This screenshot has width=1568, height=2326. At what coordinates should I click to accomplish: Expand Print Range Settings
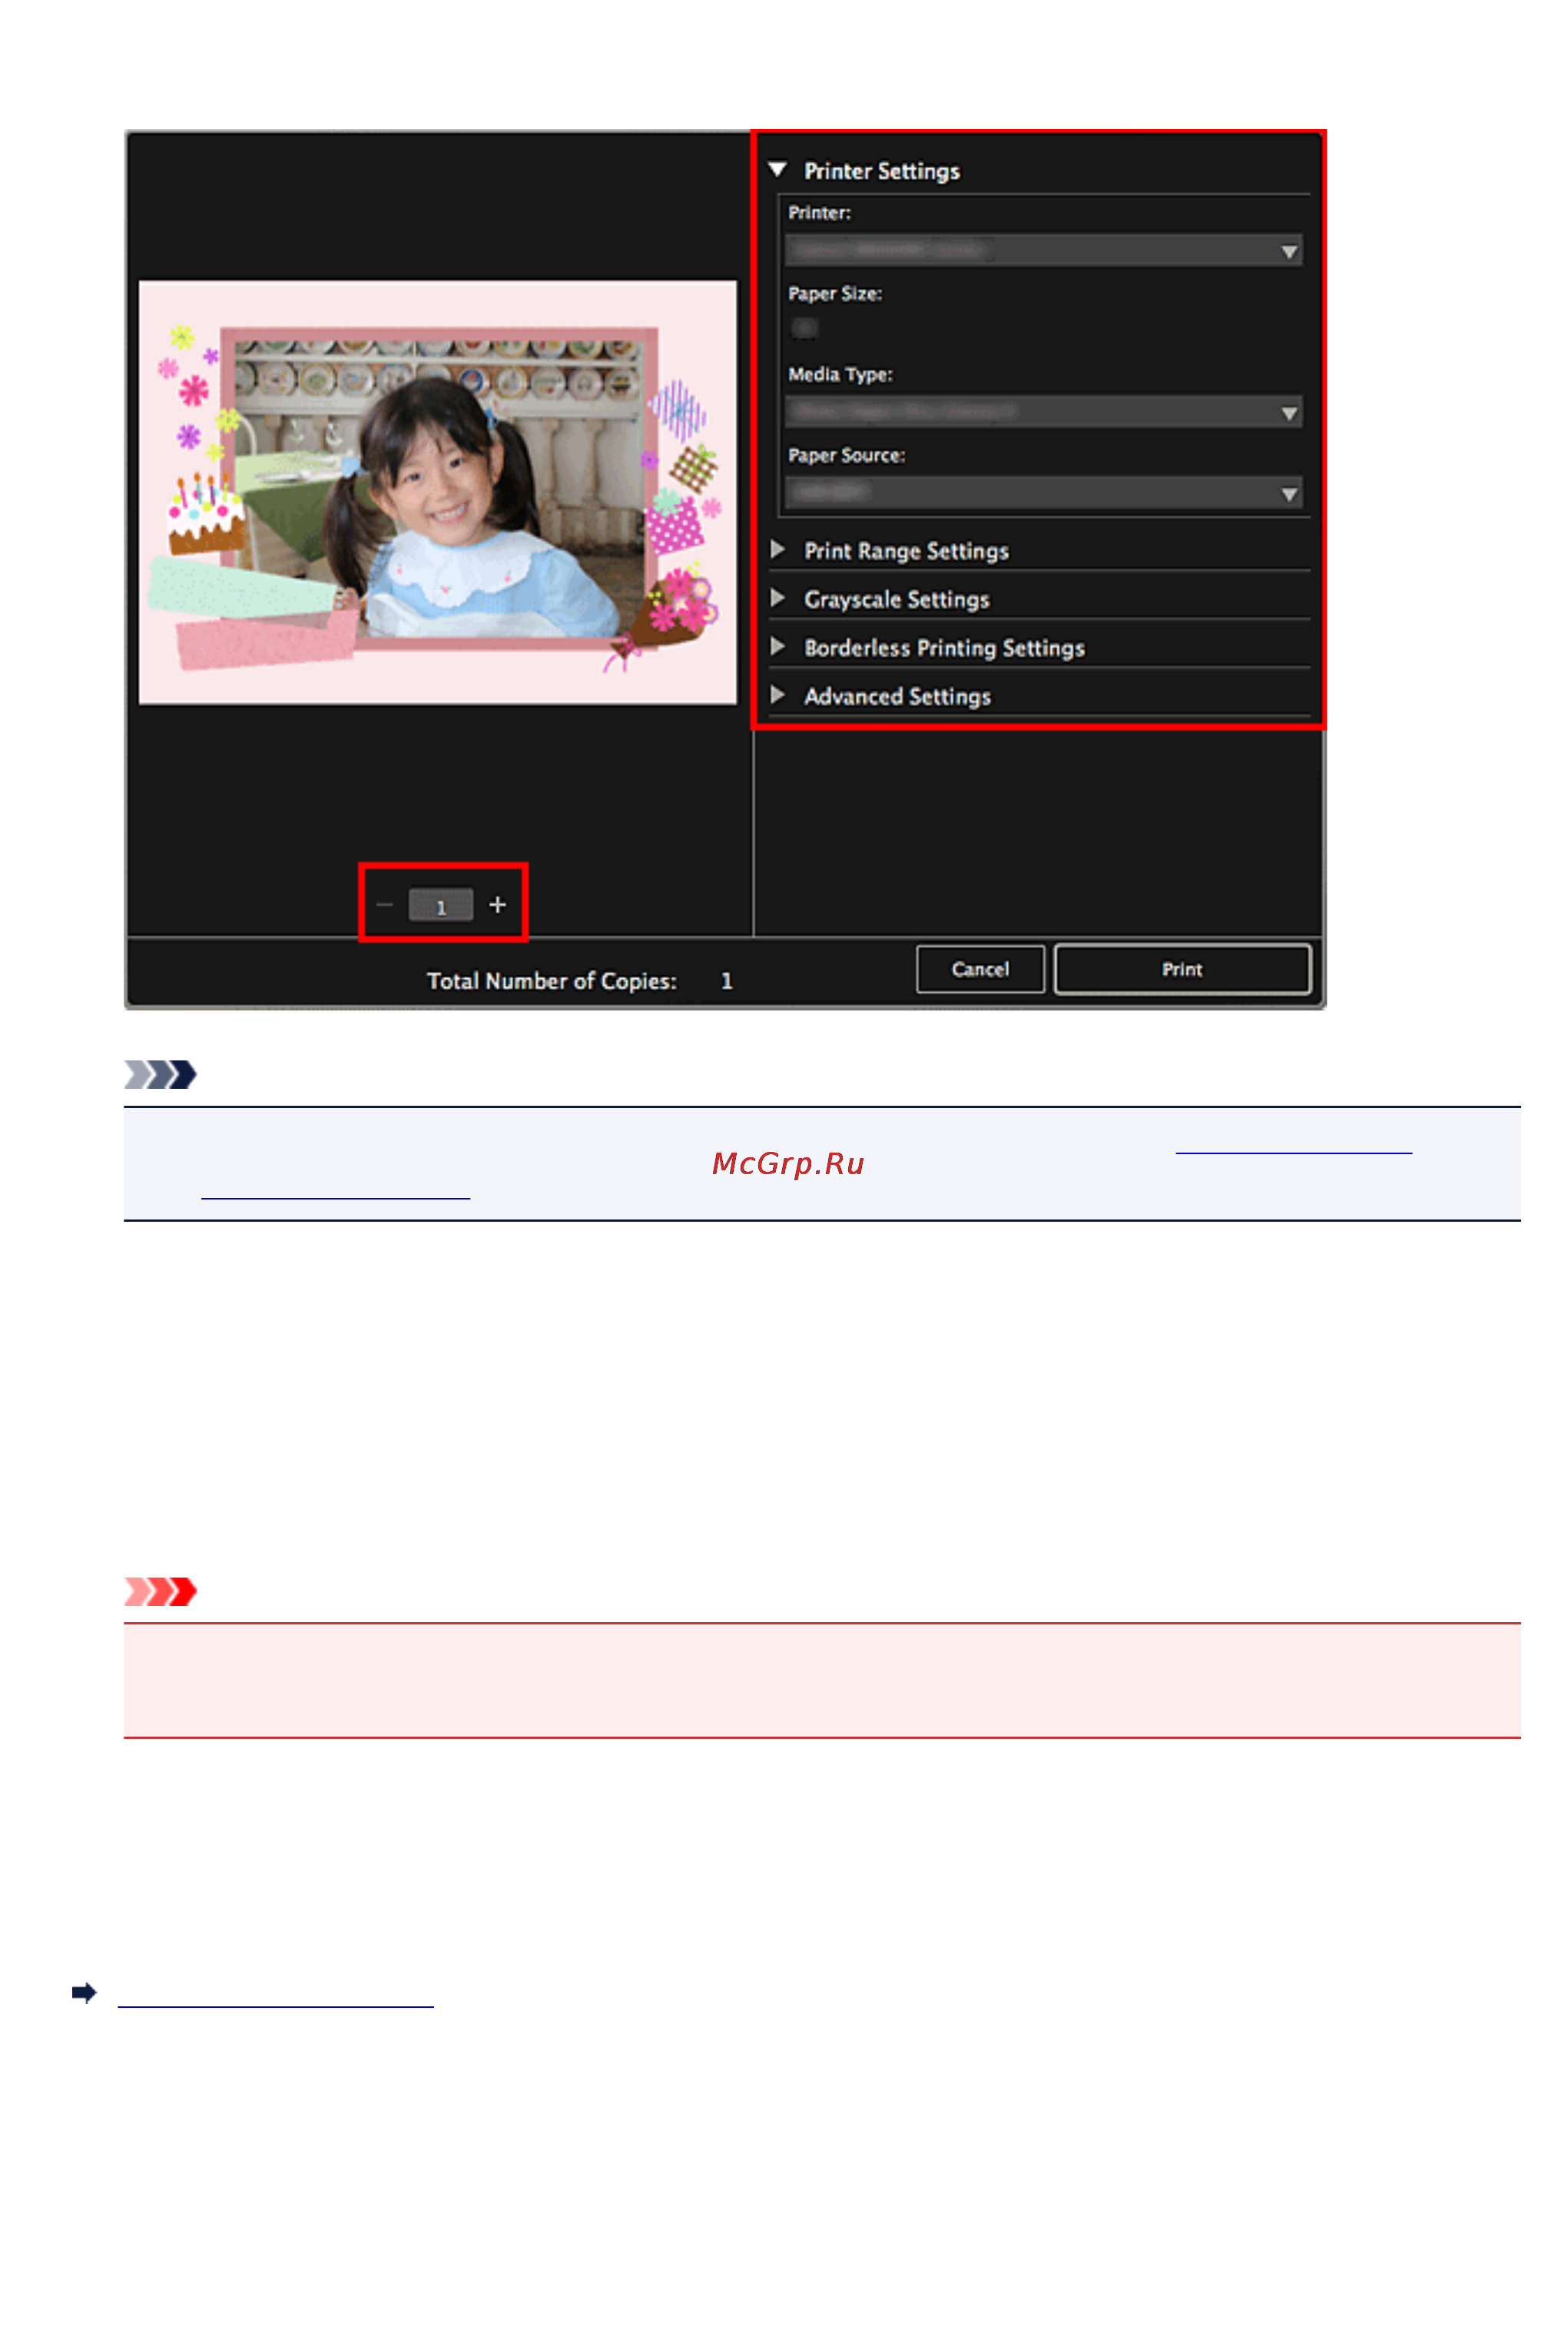777,550
